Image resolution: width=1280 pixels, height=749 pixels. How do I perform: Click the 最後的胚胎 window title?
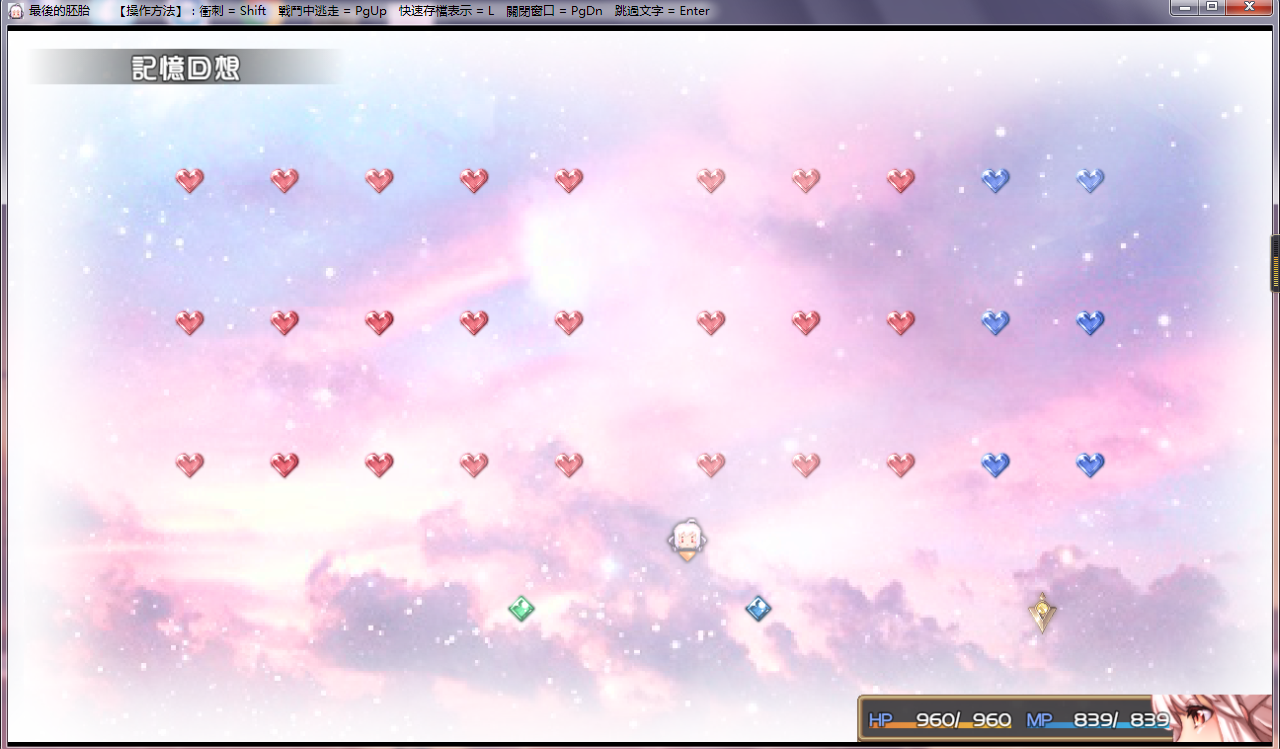click(x=59, y=11)
